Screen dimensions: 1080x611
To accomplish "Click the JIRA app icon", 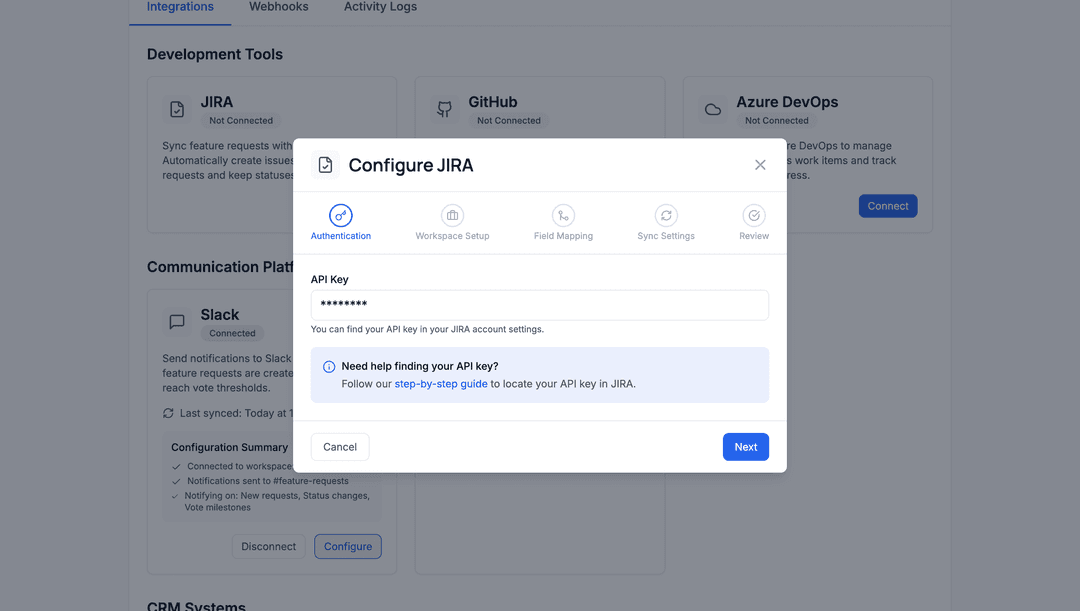I will coord(177,108).
